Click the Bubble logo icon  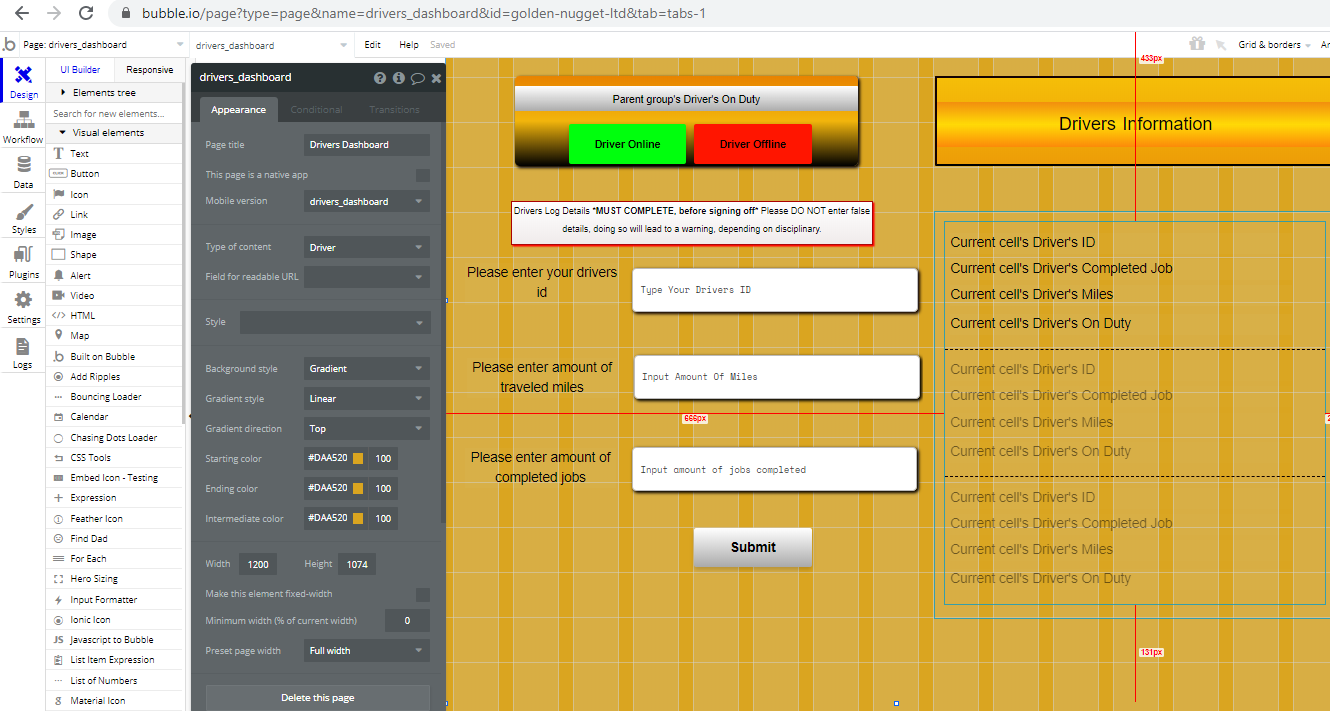click(x=9, y=45)
